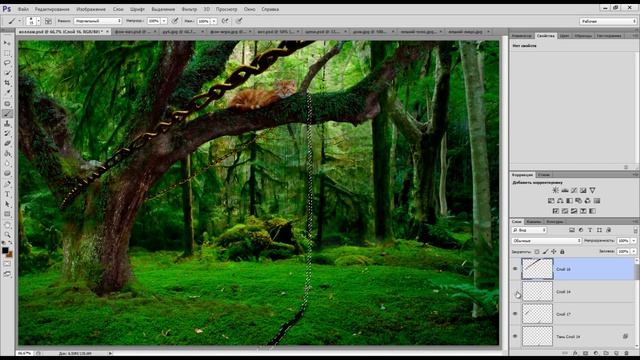Viewport: 640px width, 360px height.
Task: Add a Photo Filter adjustment
Action: (578, 200)
